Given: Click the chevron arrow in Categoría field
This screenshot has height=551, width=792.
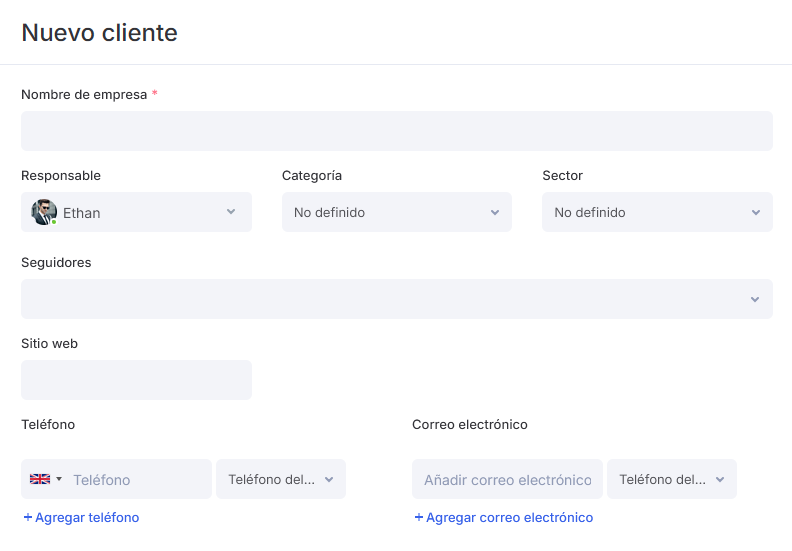Looking at the screenshot, I should pos(495,213).
